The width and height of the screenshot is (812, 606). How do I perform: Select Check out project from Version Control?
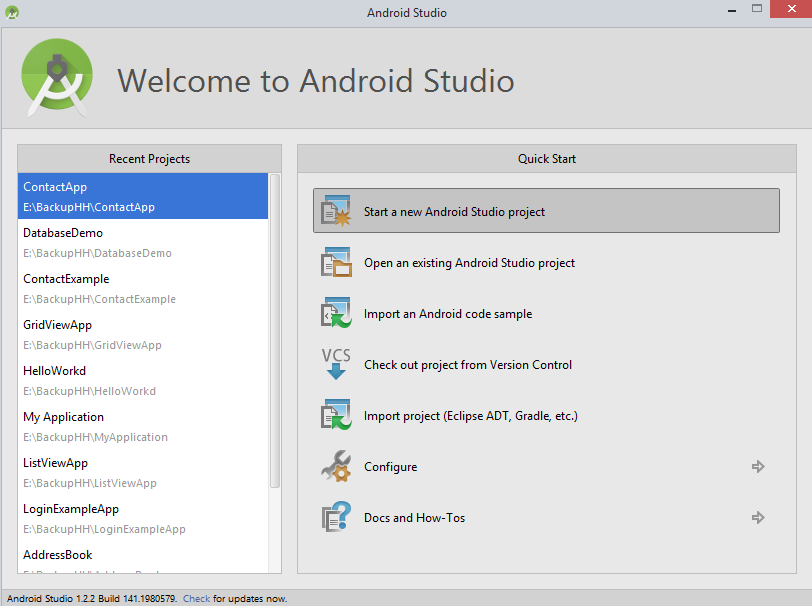coord(468,365)
